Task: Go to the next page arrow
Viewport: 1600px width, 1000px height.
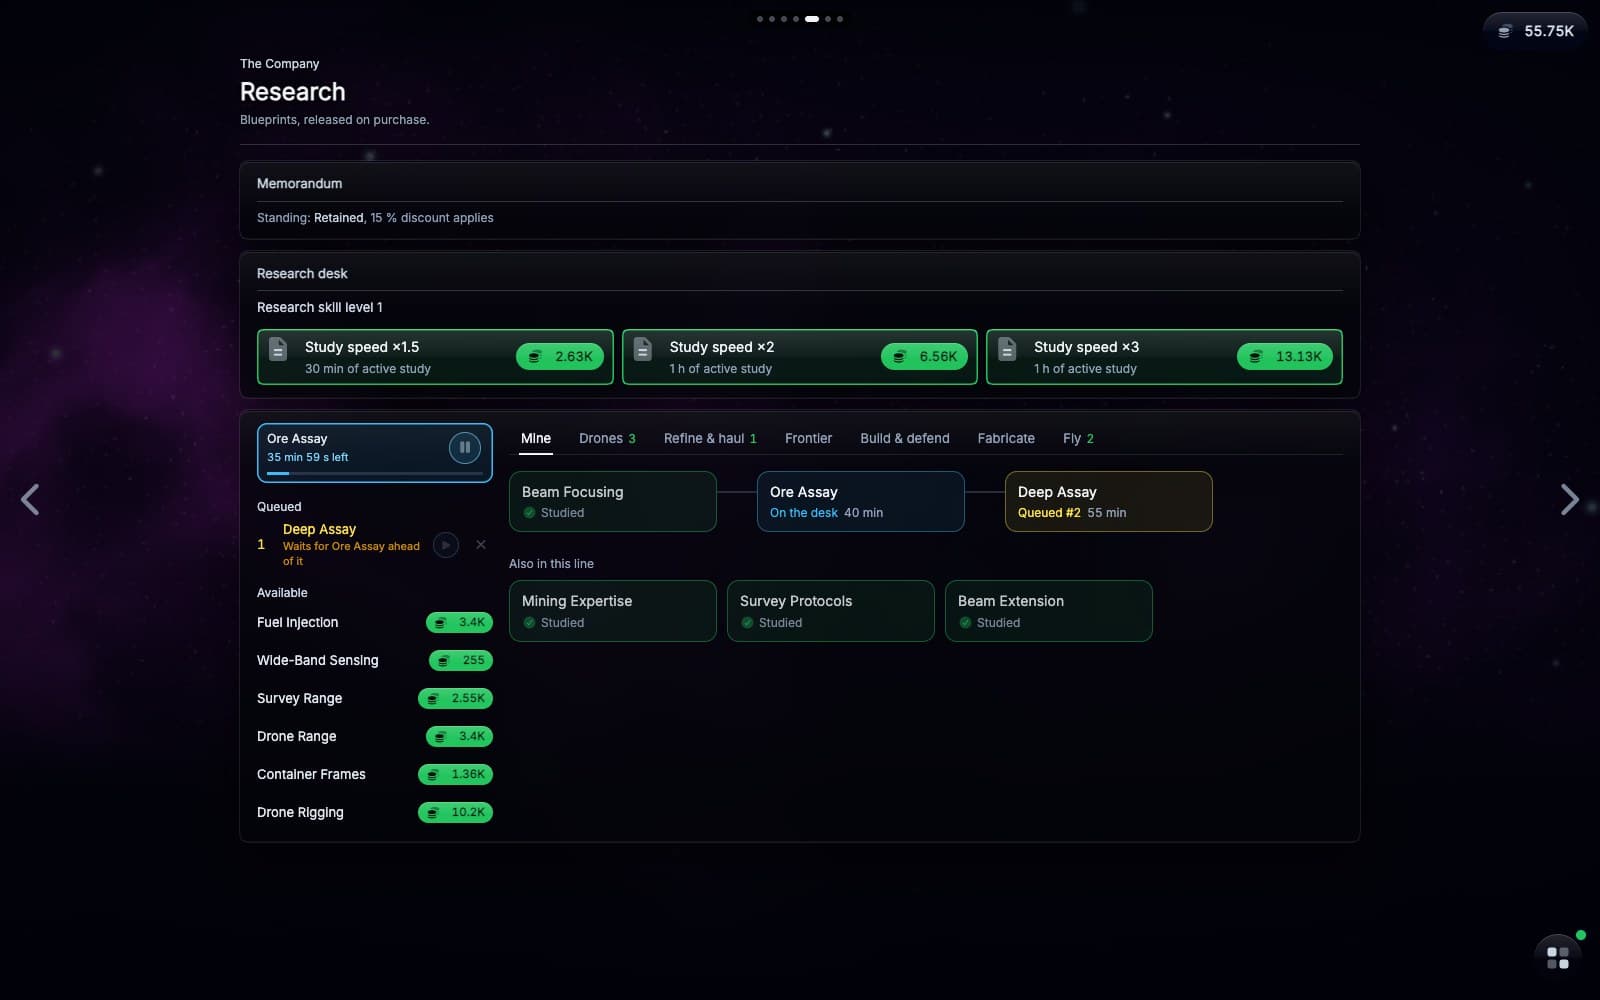Action: [x=1569, y=499]
